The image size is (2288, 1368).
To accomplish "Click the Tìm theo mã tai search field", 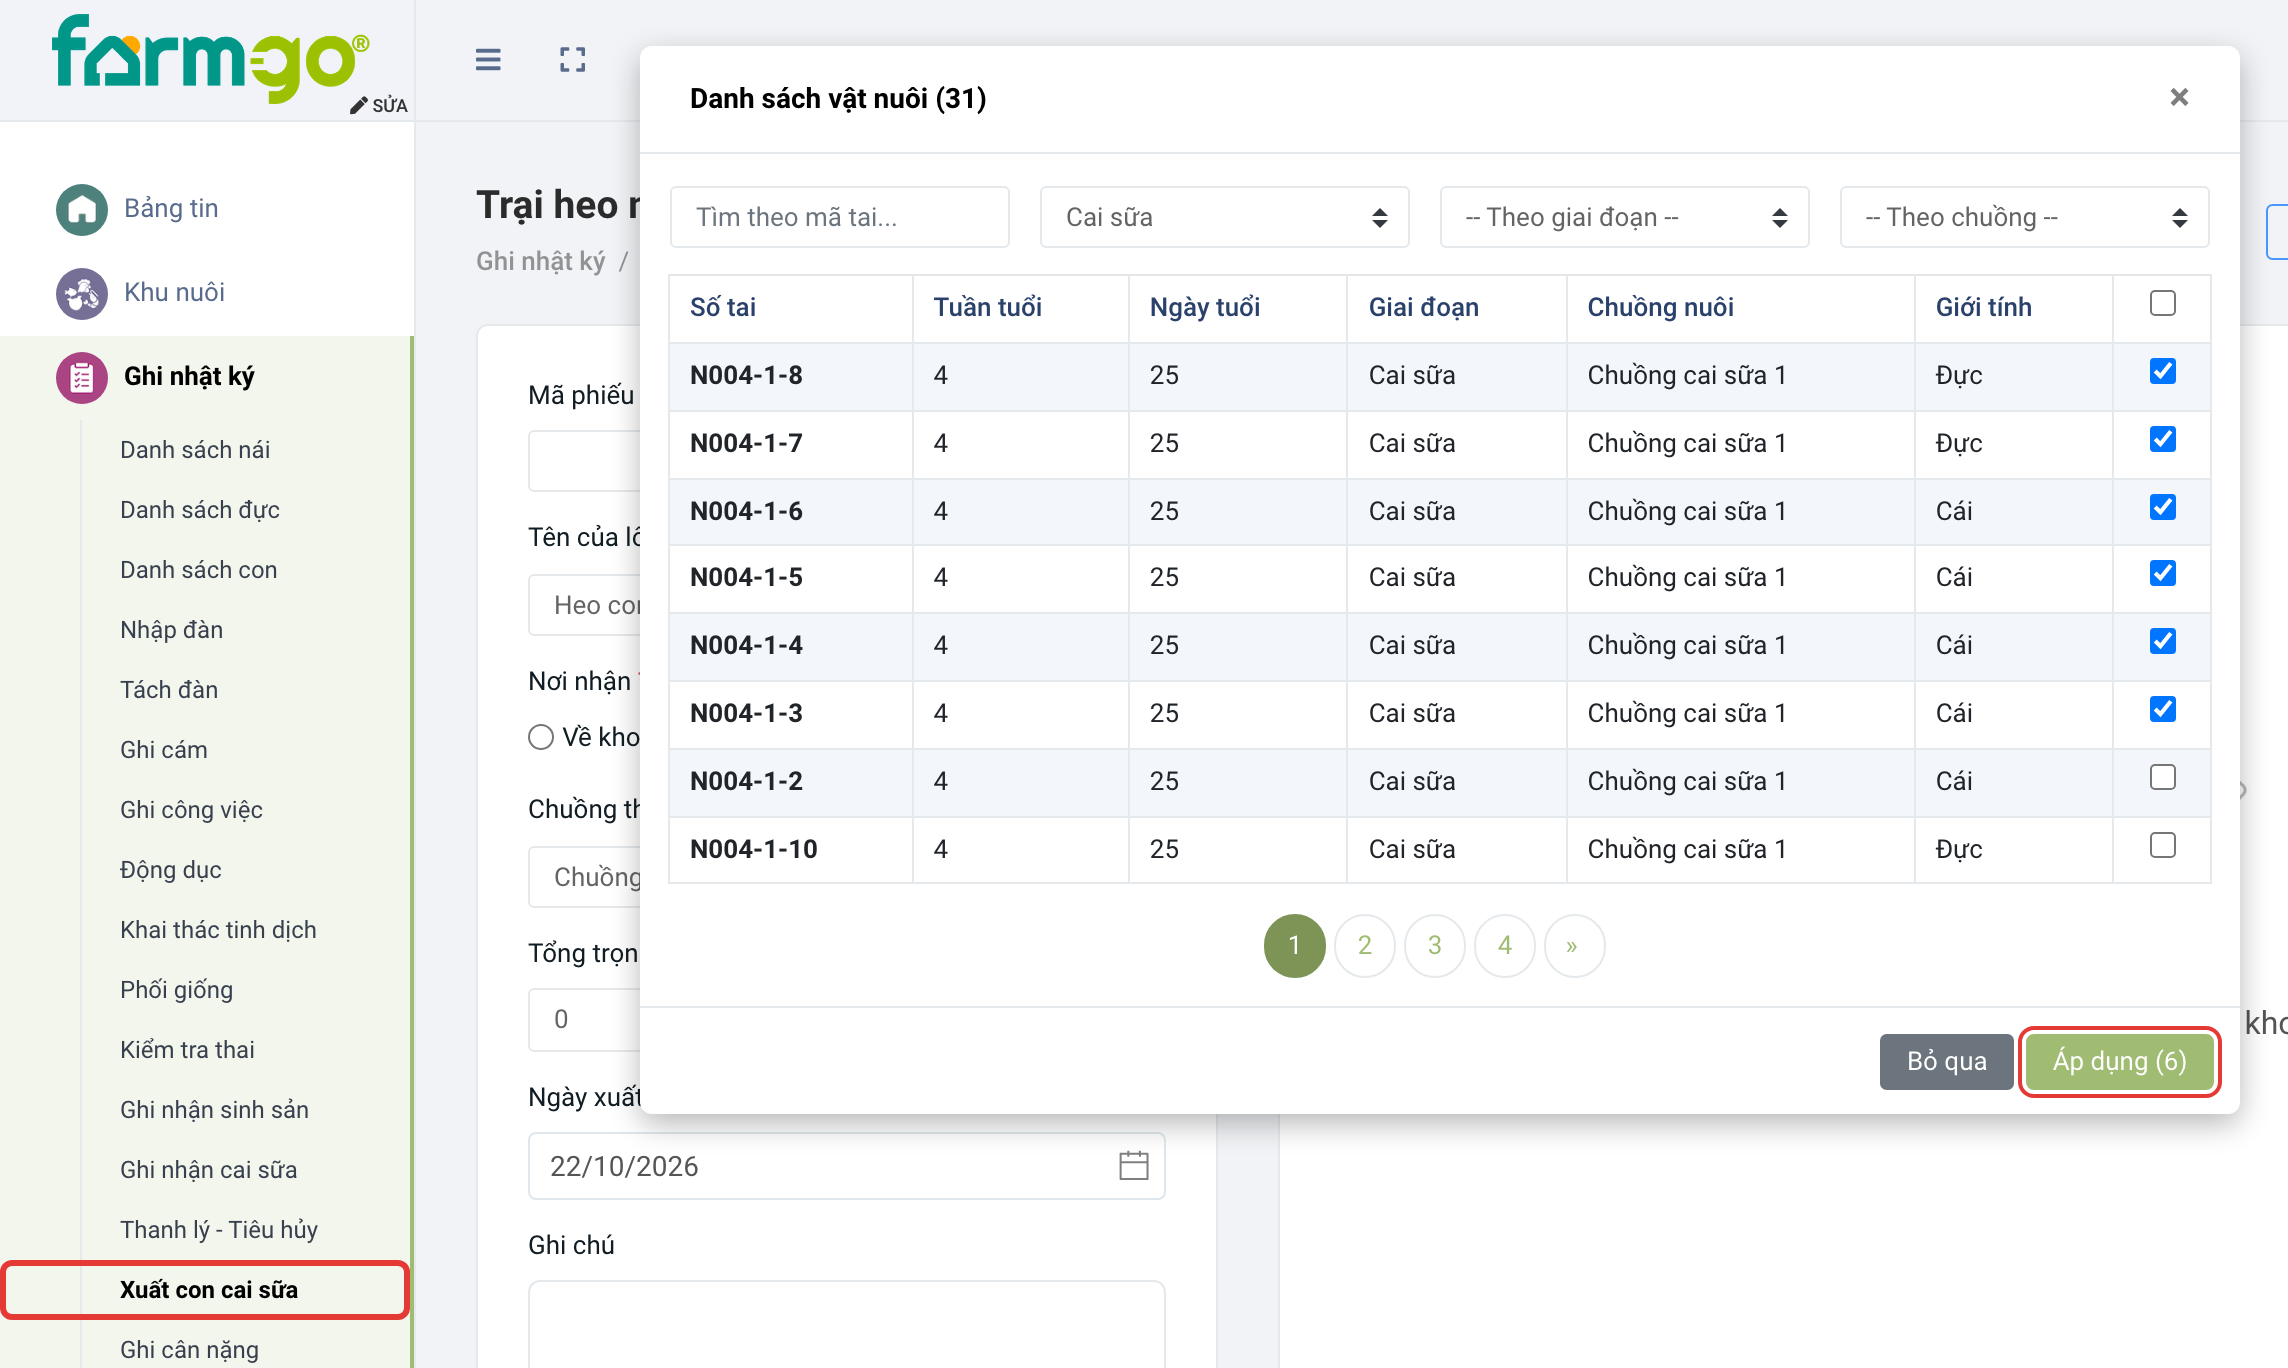I will pyautogui.click(x=839, y=217).
